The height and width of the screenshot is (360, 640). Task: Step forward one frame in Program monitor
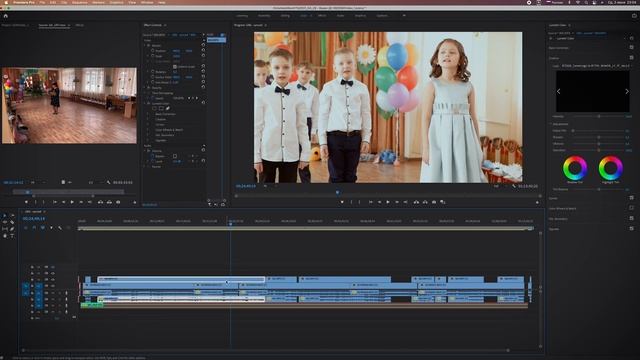(397, 202)
